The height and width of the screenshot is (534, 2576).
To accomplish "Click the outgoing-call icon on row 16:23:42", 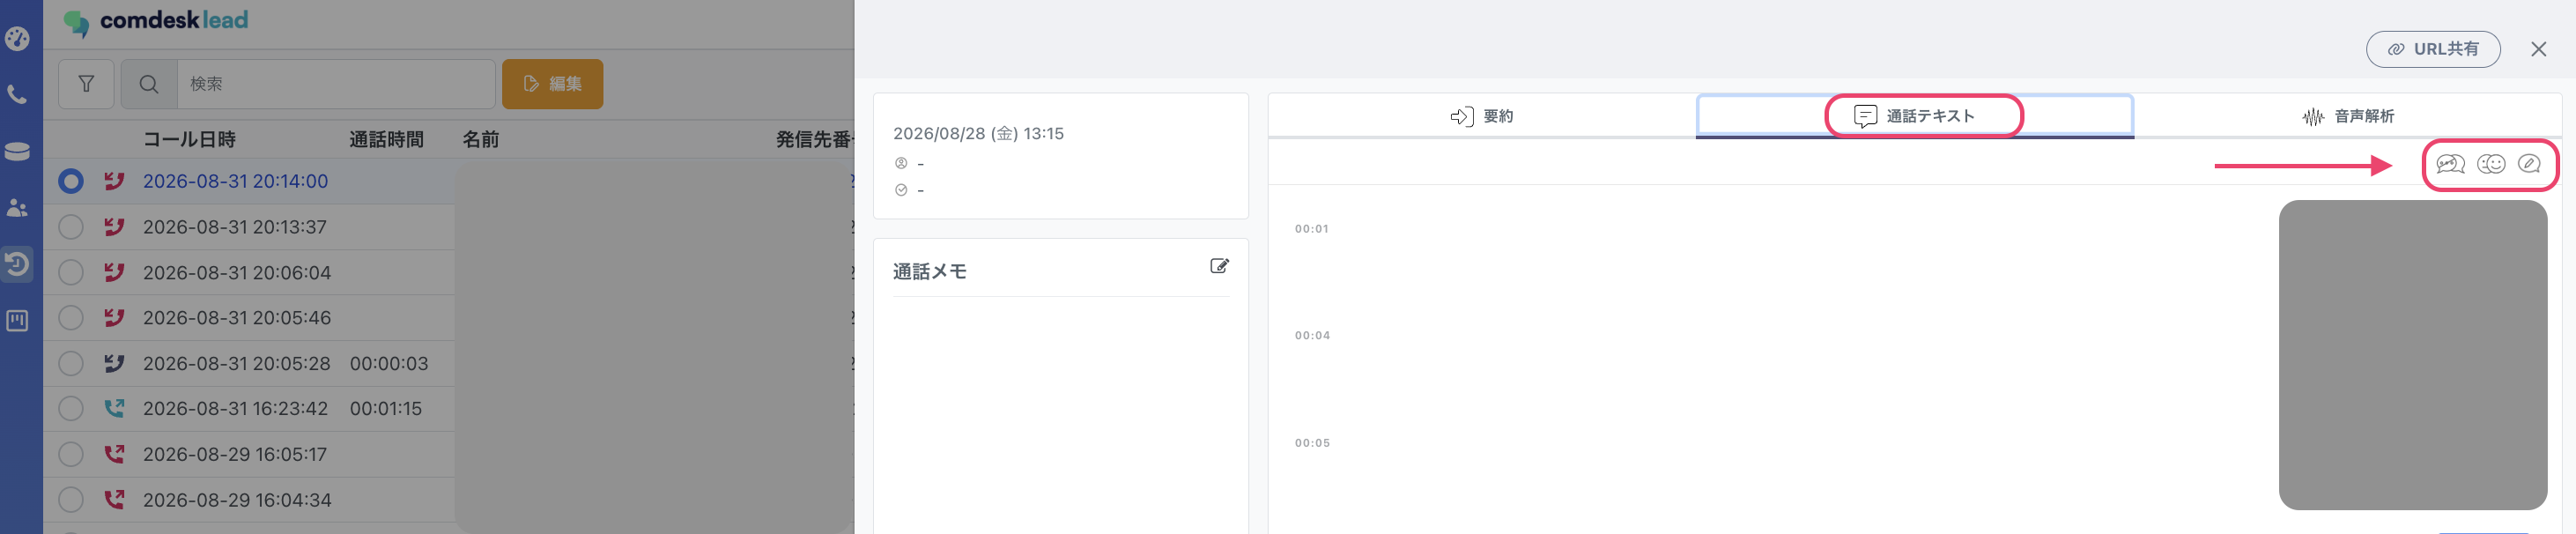I will pos(115,409).
